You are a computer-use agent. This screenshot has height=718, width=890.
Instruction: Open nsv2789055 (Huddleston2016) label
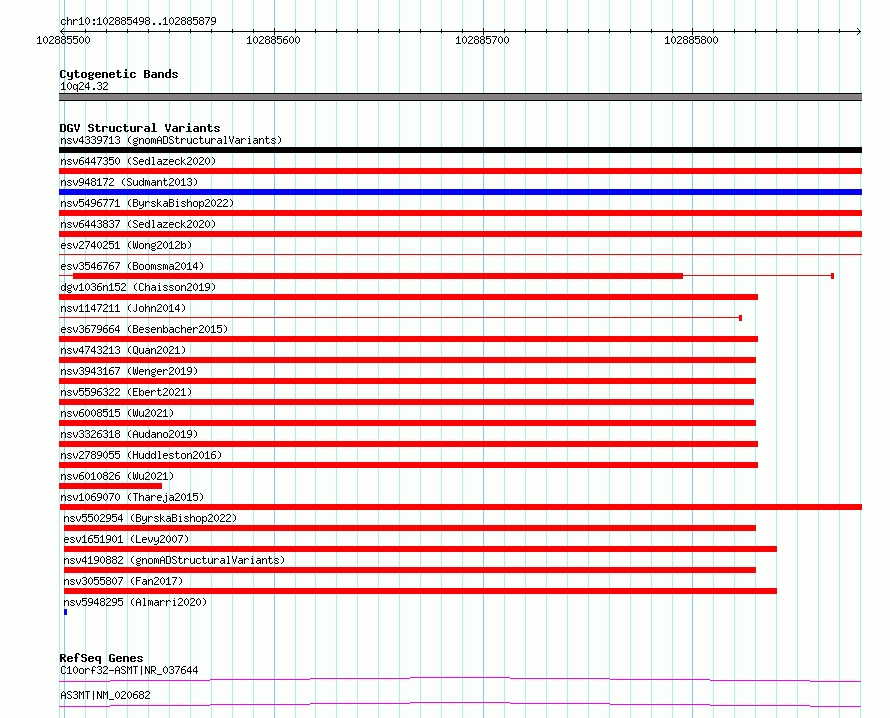click(x=141, y=455)
